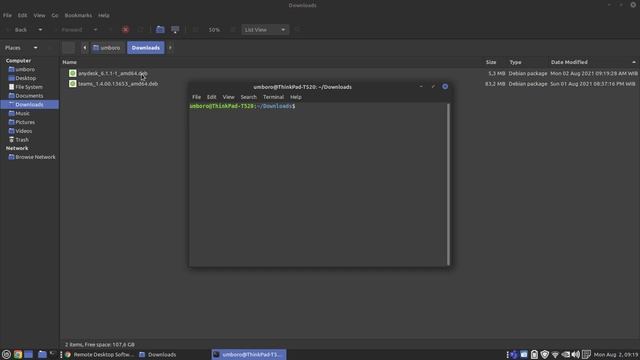
Task: Open Home folder via toolbar folder icon
Action: pyautogui.click(x=160, y=30)
